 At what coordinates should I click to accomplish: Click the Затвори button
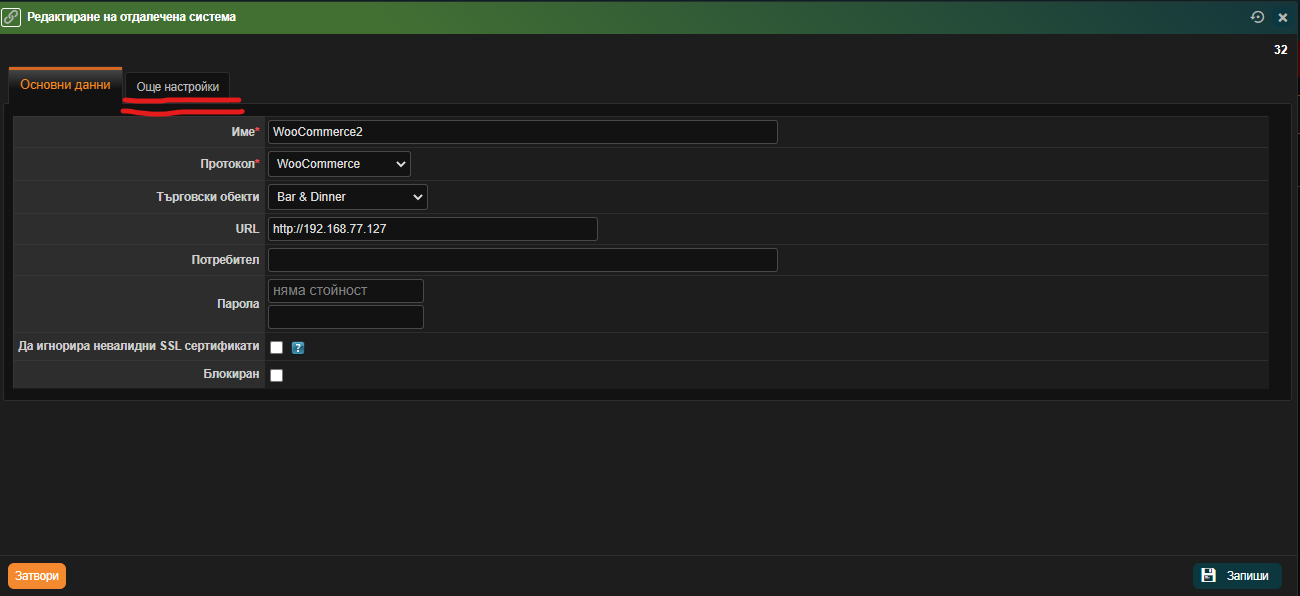[x=37, y=576]
